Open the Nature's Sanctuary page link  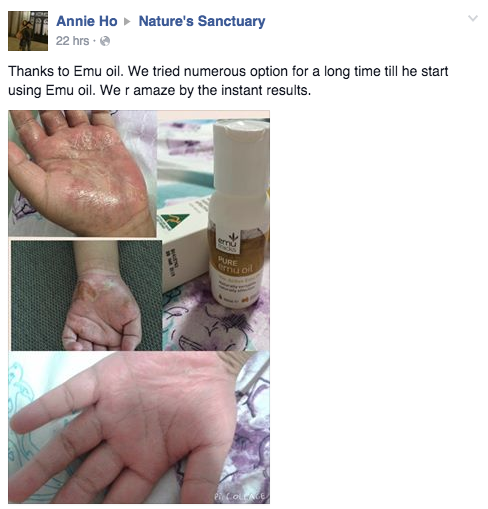coord(202,21)
